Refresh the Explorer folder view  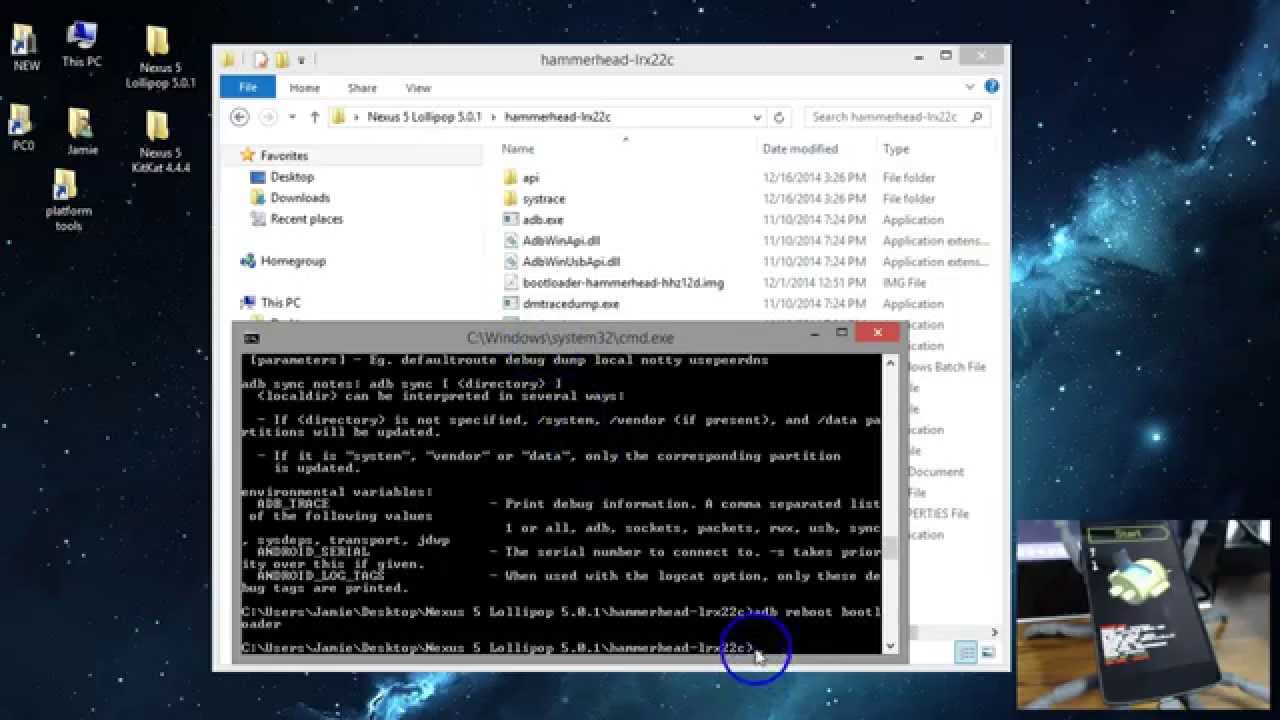(779, 117)
